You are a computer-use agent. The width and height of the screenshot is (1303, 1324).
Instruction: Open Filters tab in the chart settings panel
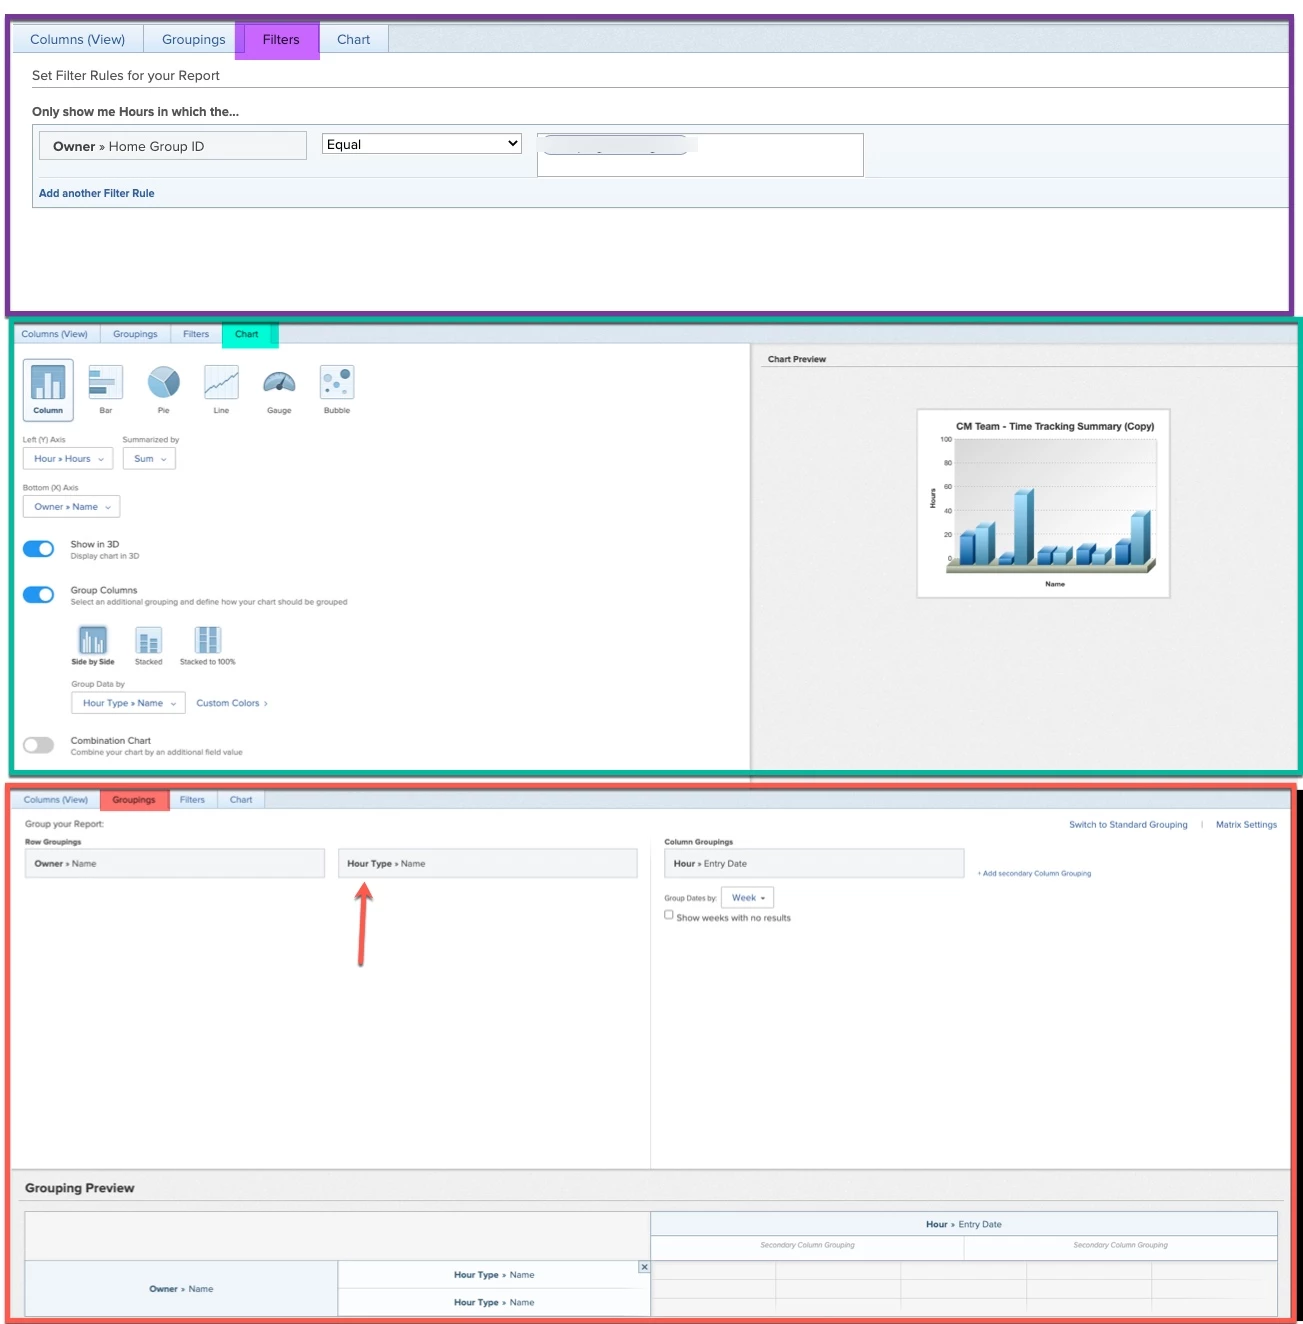(x=196, y=334)
